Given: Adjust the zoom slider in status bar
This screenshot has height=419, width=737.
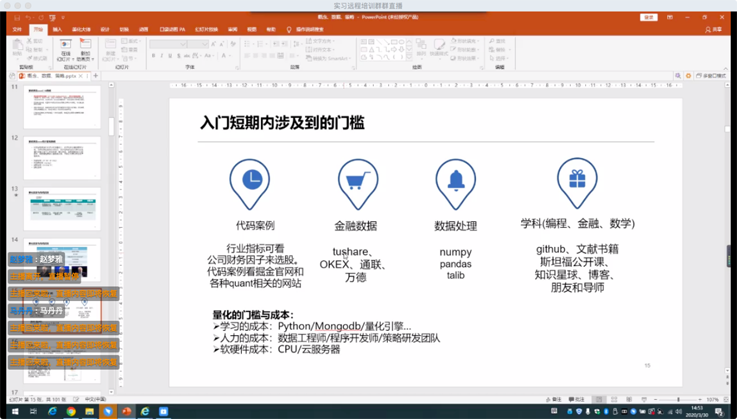Looking at the screenshot, I should tap(680, 400).
